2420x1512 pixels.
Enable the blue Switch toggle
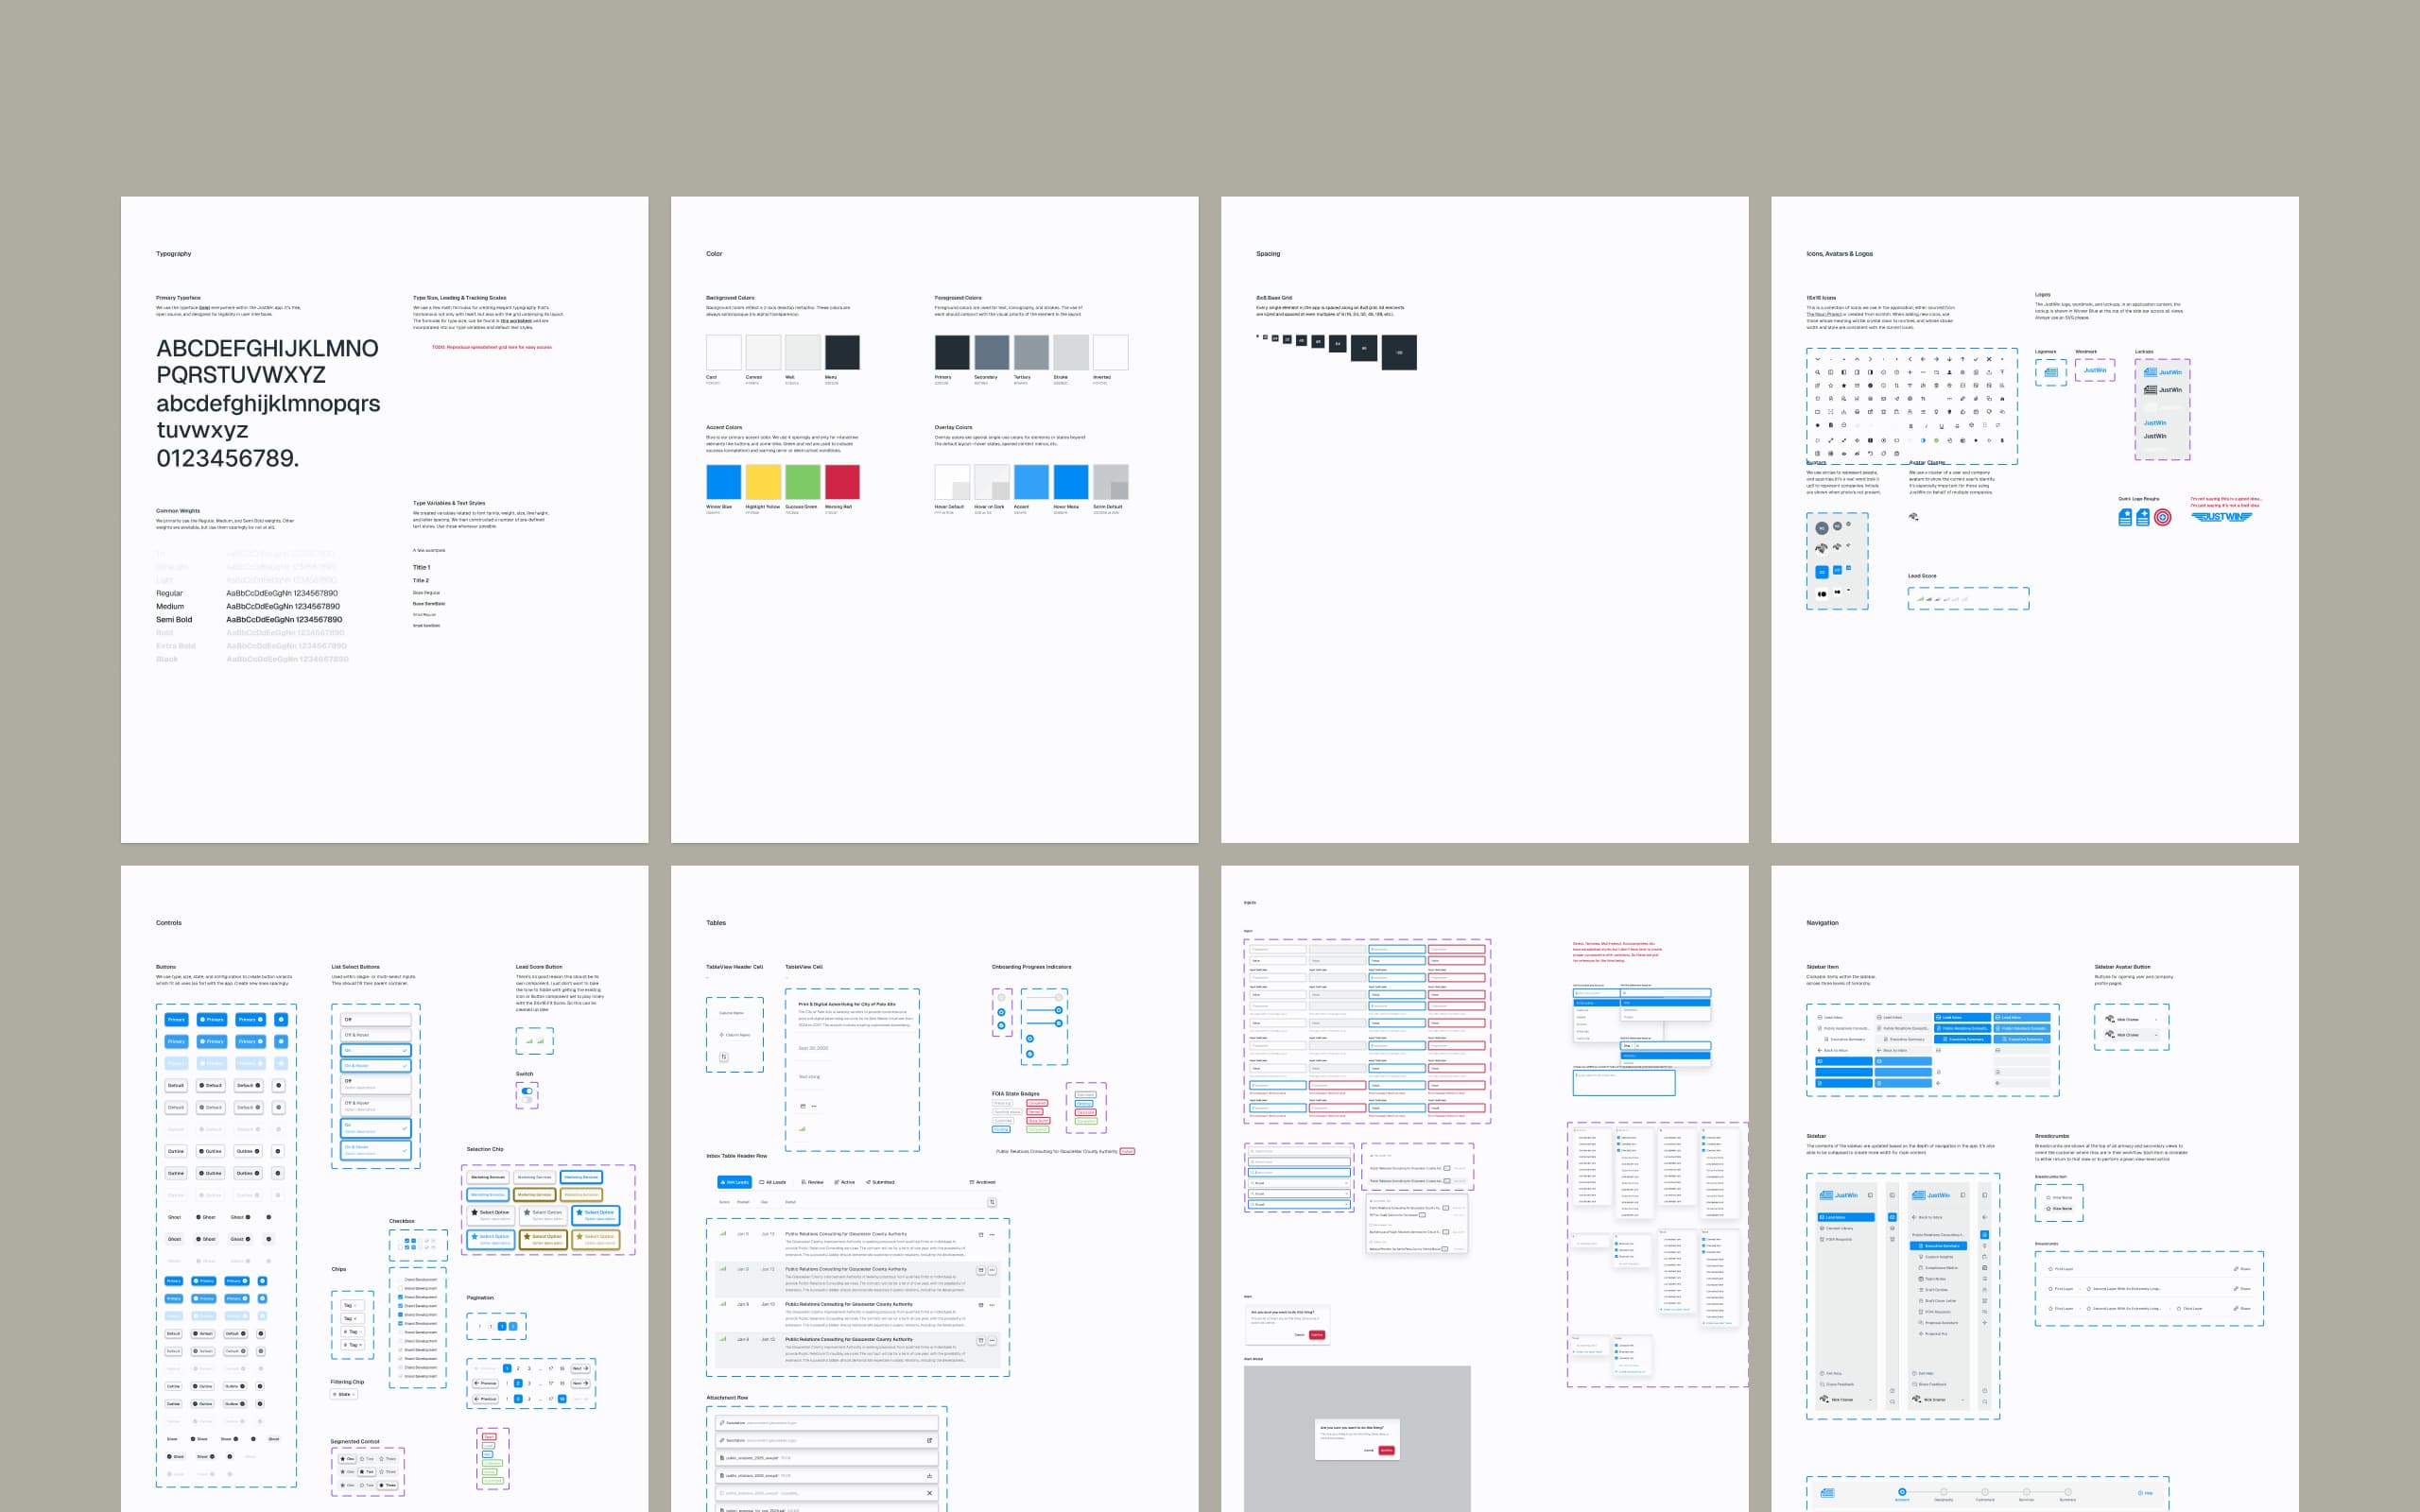point(527,1091)
